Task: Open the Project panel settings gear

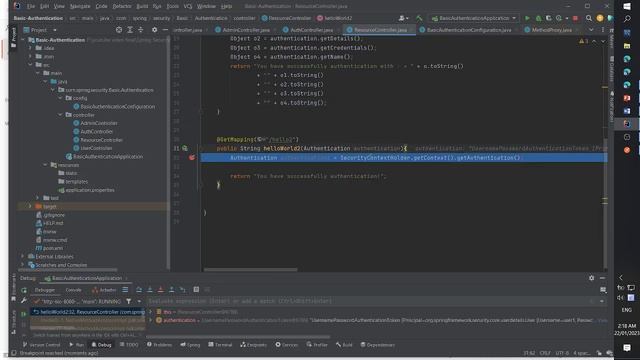Action: 154,30
